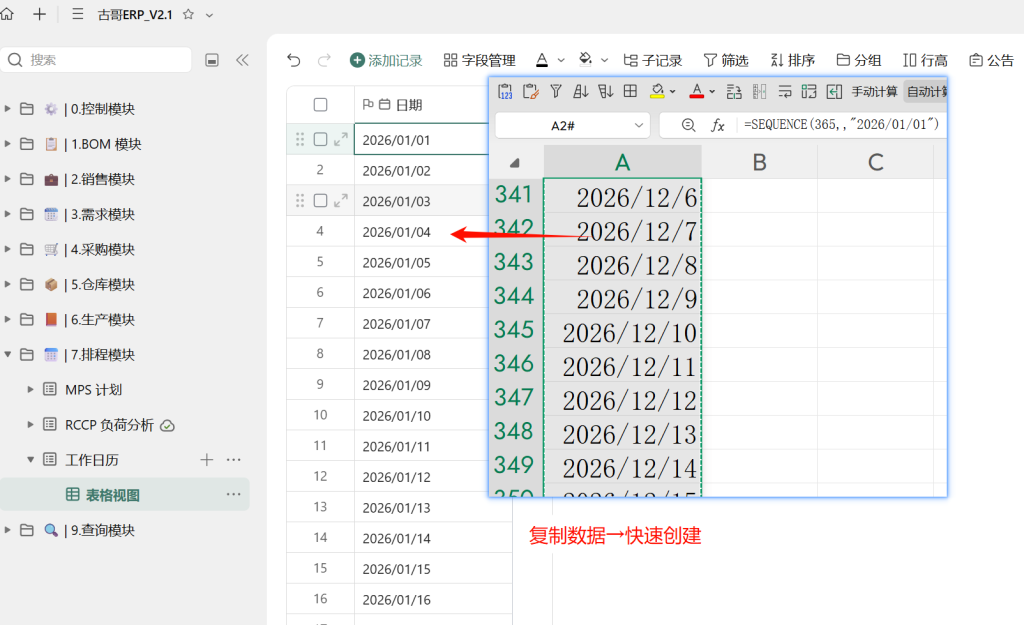
Task: Undo the last action
Action: [x=294, y=61]
